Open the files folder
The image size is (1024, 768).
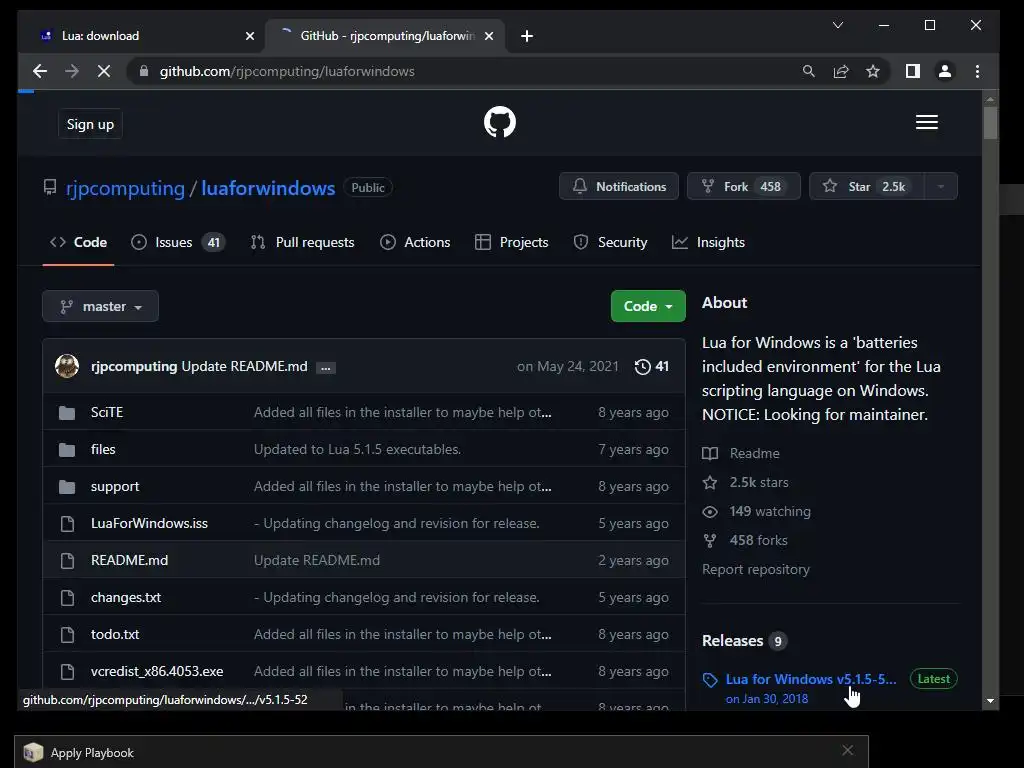[x=103, y=449]
